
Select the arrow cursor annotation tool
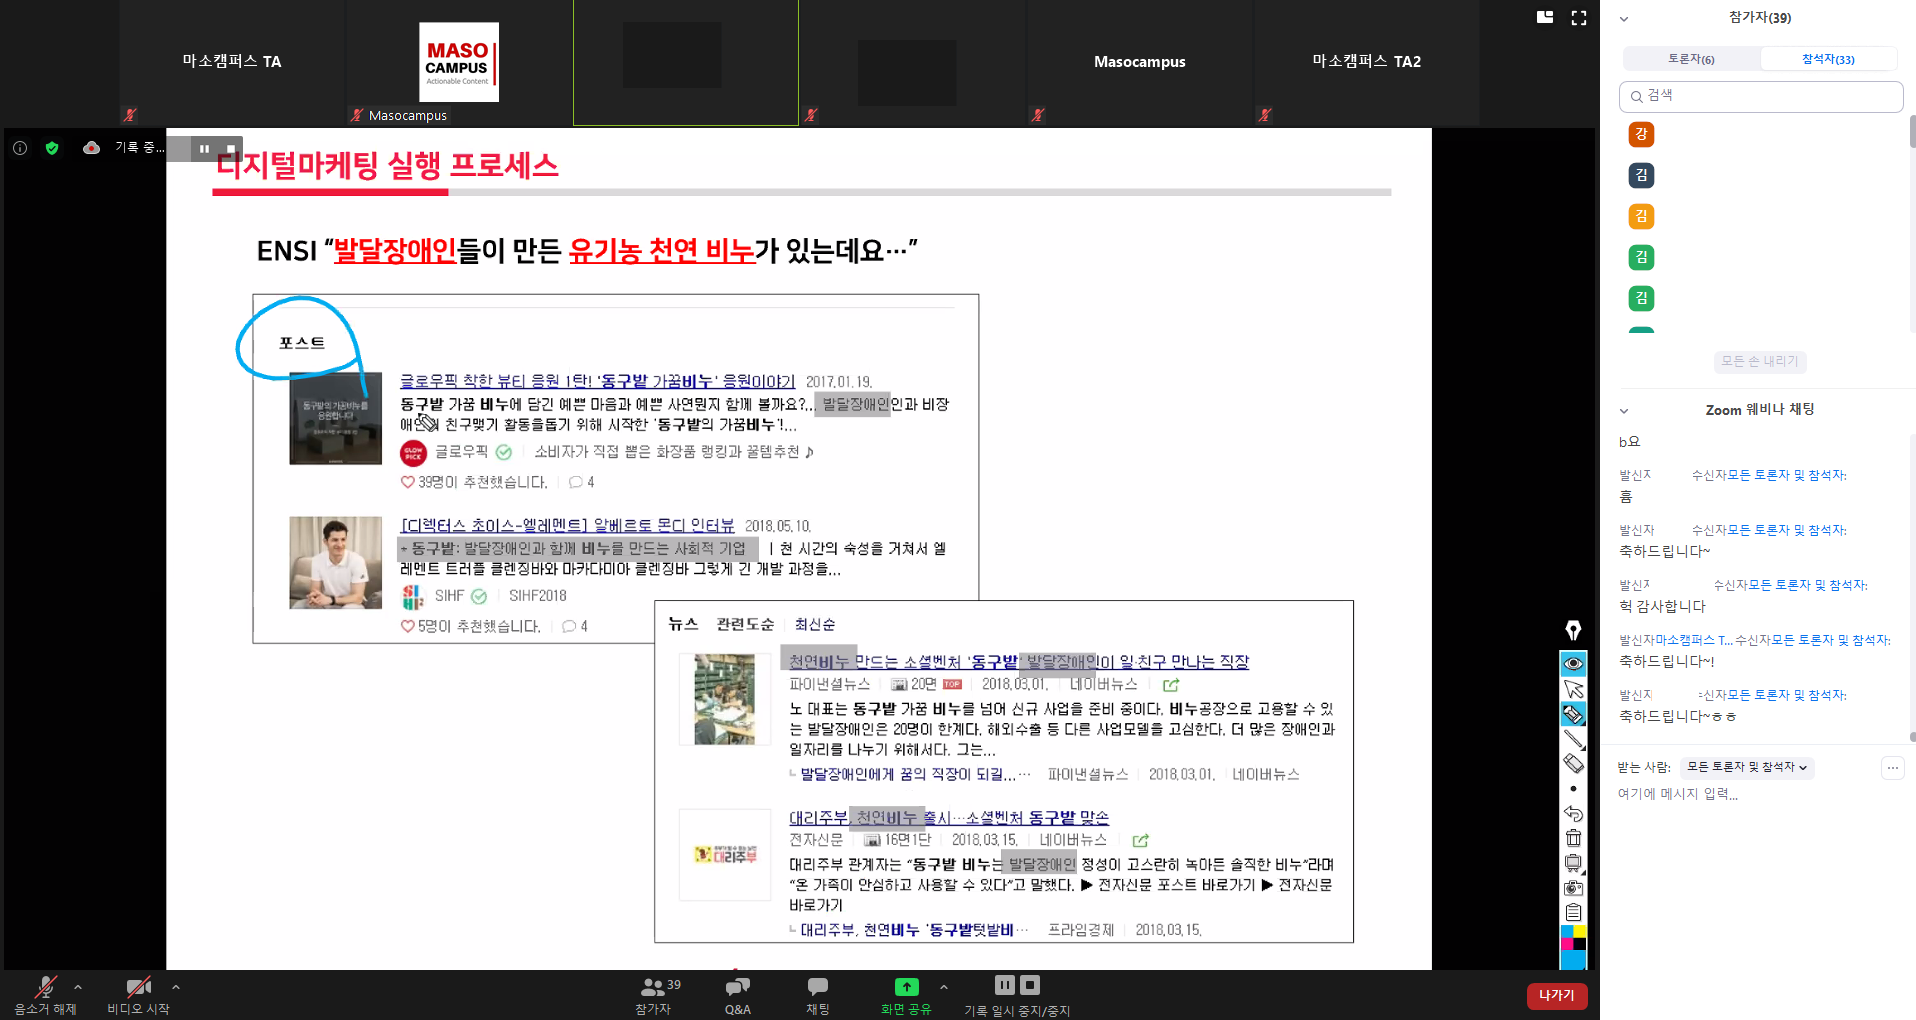pyautogui.click(x=1573, y=689)
